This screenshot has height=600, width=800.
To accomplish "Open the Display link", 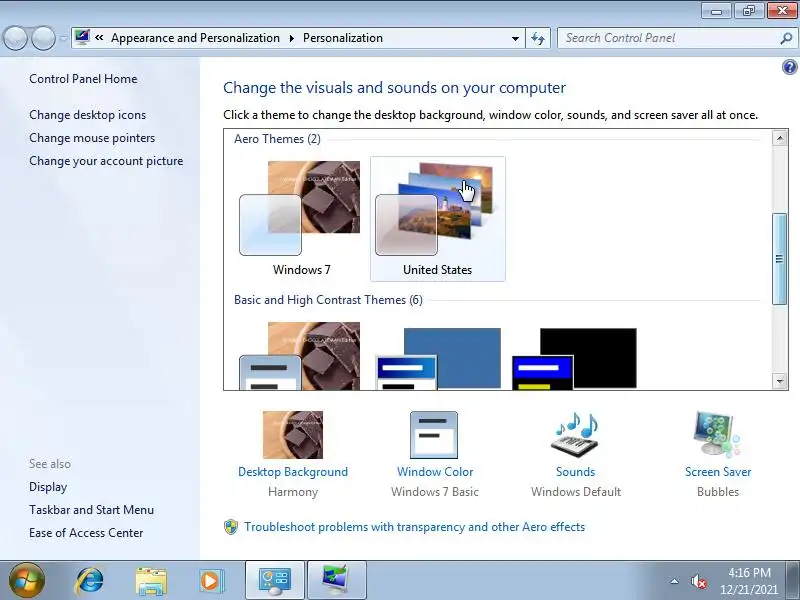I will pos(48,487).
